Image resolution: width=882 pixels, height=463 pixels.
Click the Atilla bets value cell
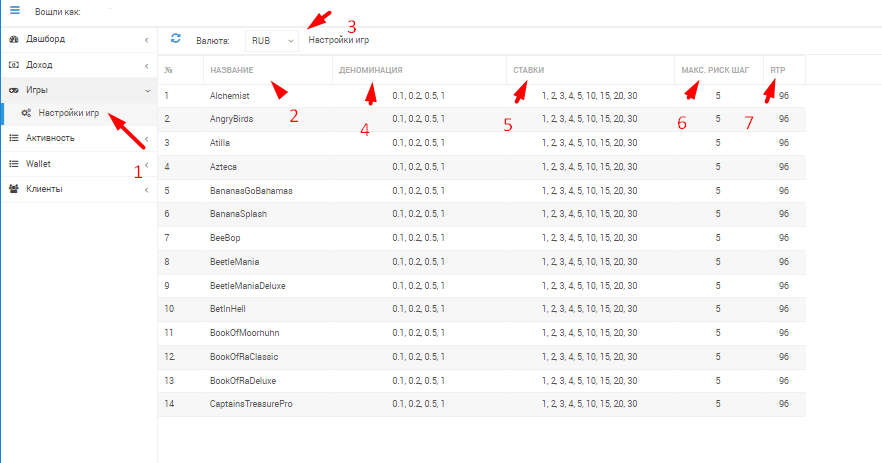tap(590, 143)
